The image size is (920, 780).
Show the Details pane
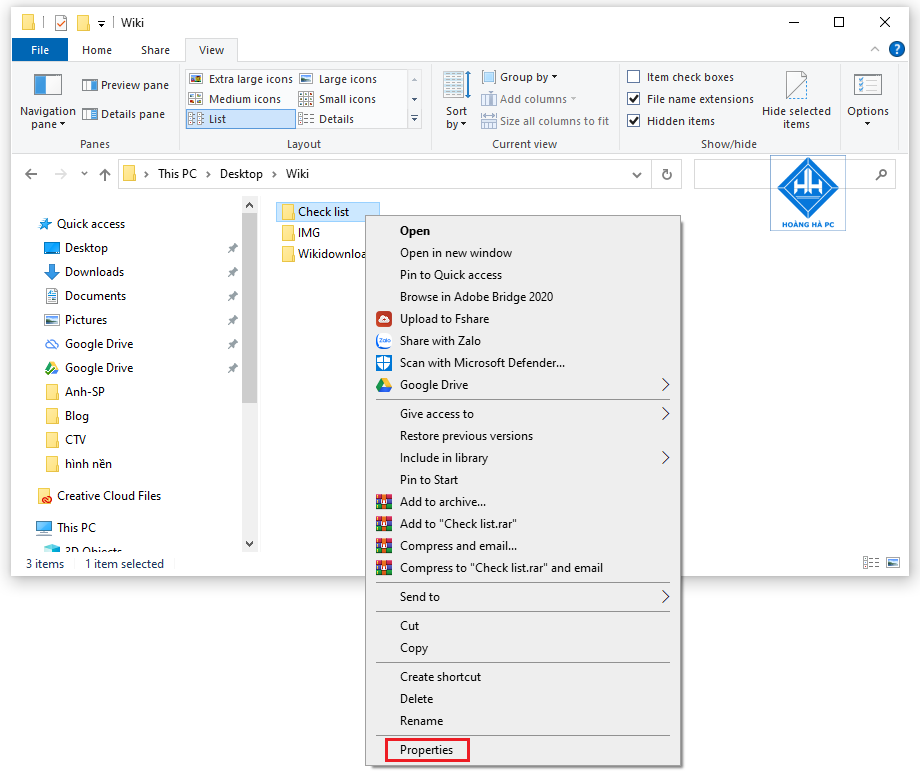pos(125,113)
